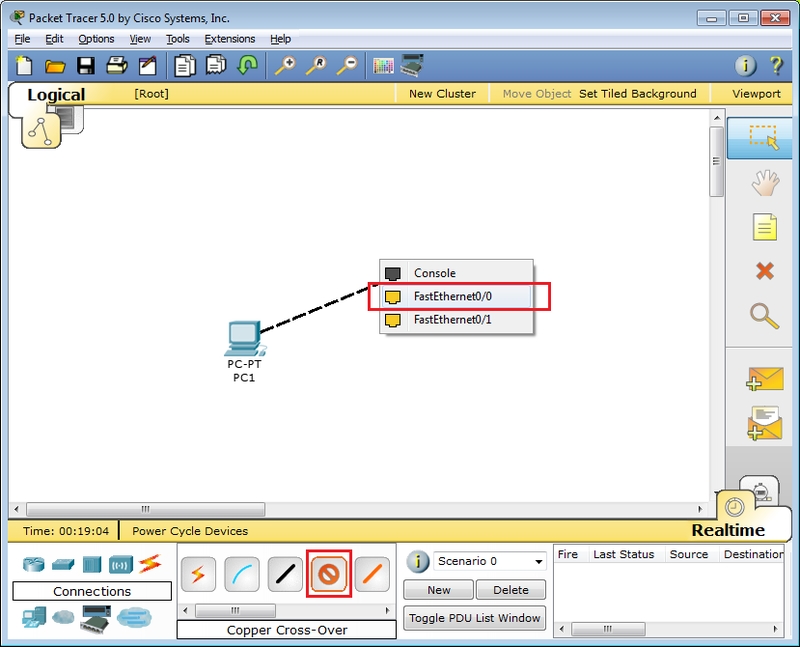Click the Add Simple PDU envelope
Image resolution: width=800 pixels, height=647 pixels.
tap(764, 379)
